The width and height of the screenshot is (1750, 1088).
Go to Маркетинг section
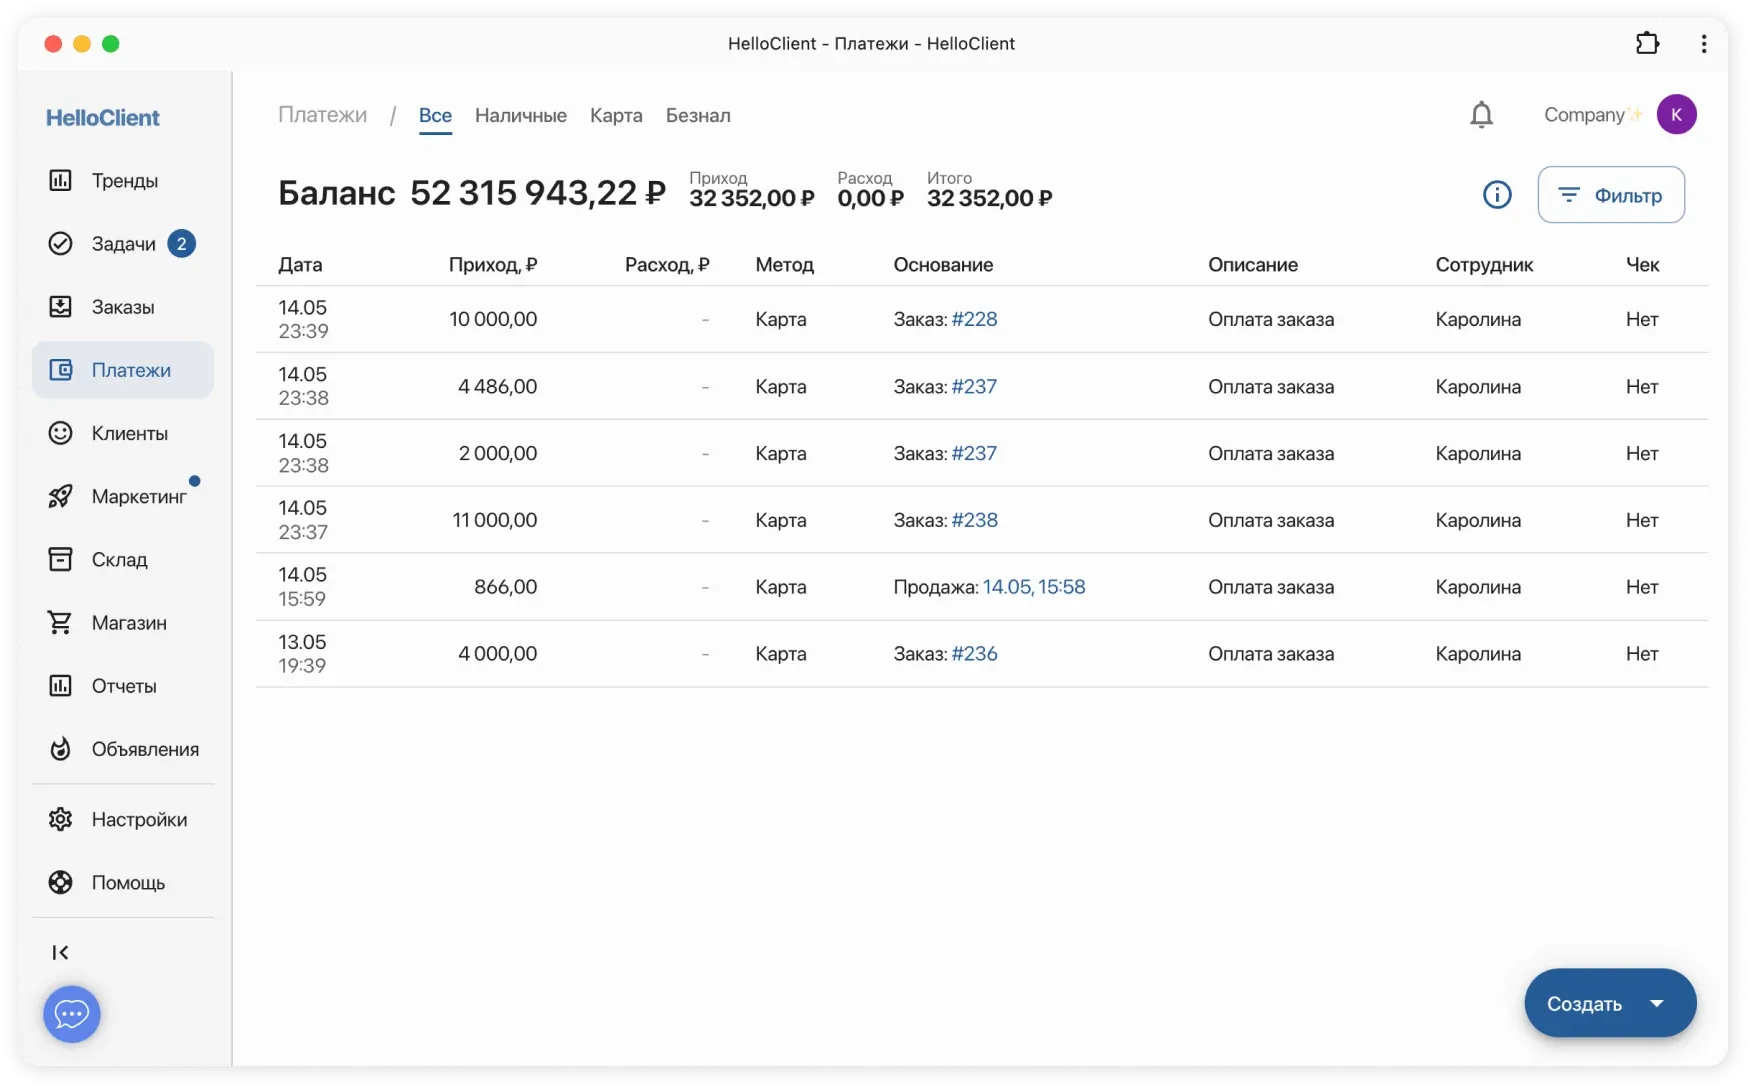pyautogui.click(x=138, y=497)
